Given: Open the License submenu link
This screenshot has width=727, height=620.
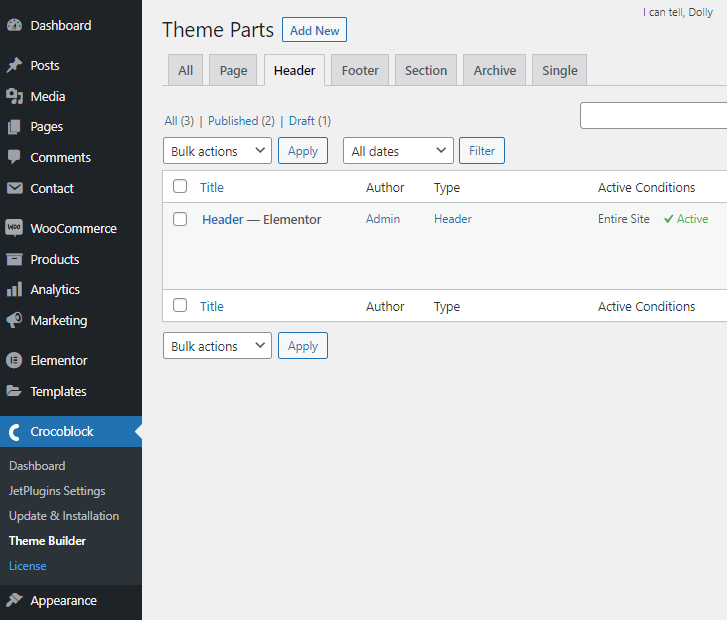Looking at the screenshot, I should pyautogui.click(x=27, y=566).
